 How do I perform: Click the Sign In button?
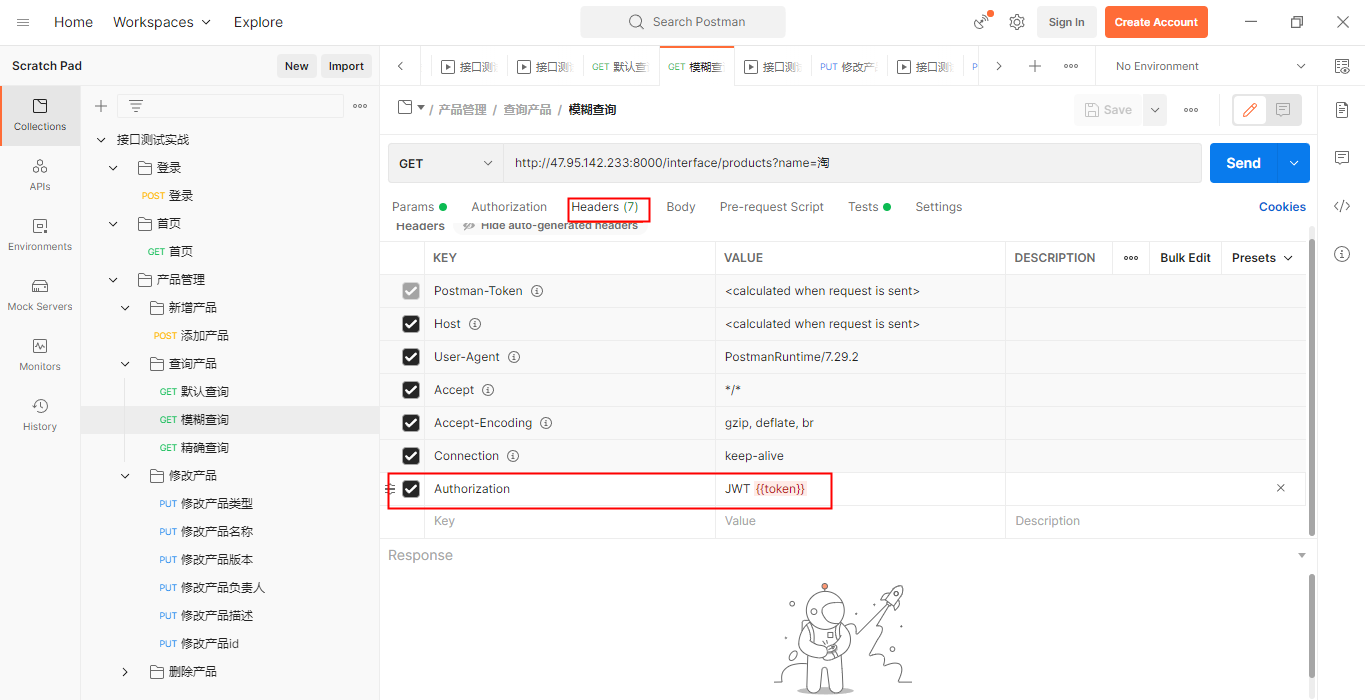click(x=1066, y=22)
